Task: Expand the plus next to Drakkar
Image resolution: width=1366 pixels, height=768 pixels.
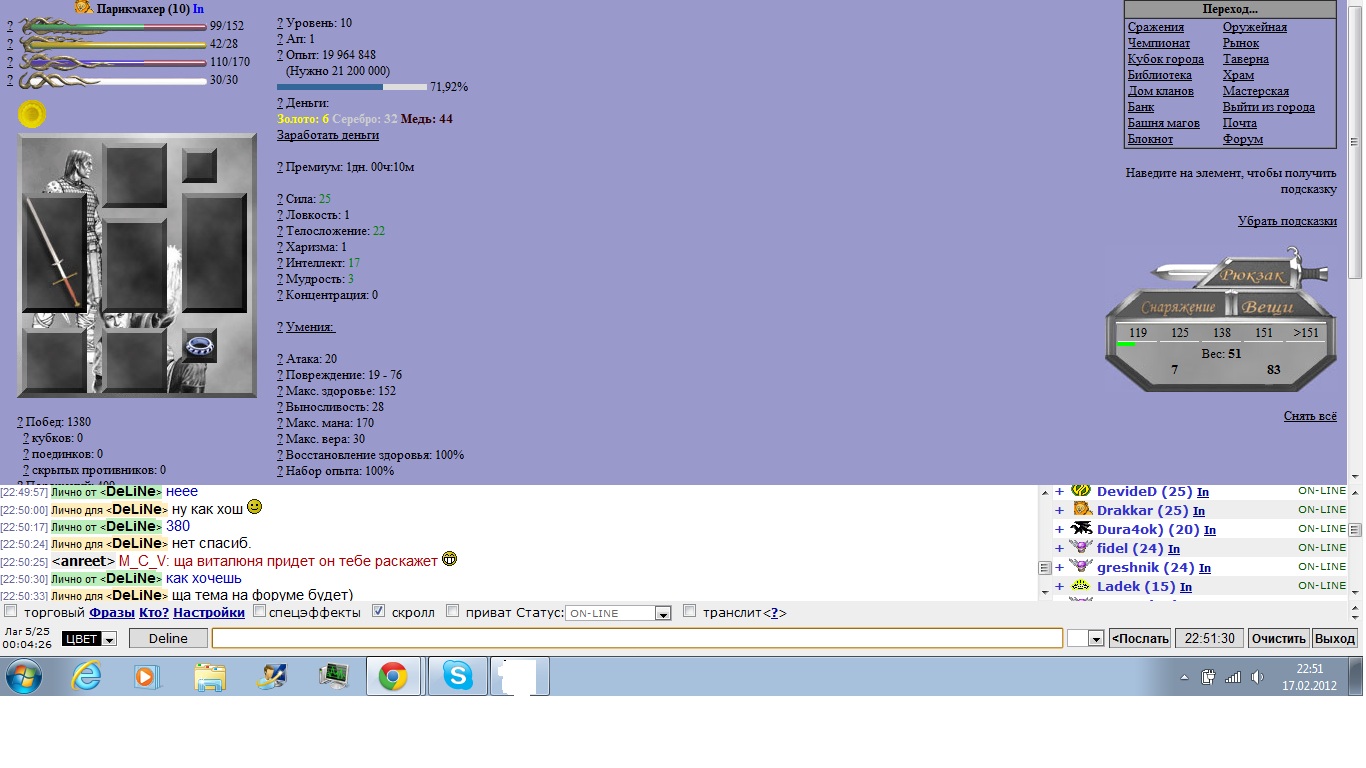Action: 1059,510
